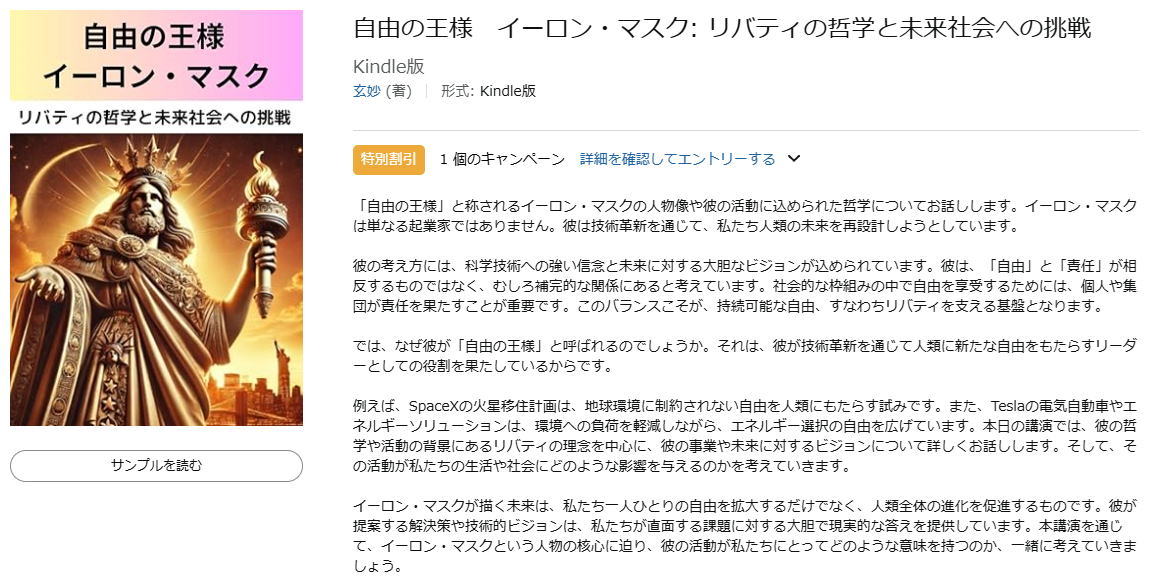The width and height of the screenshot is (1160, 587).
Task: Click the orange 特別割引 badge
Action: pyautogui.click(x=389, y=159)
